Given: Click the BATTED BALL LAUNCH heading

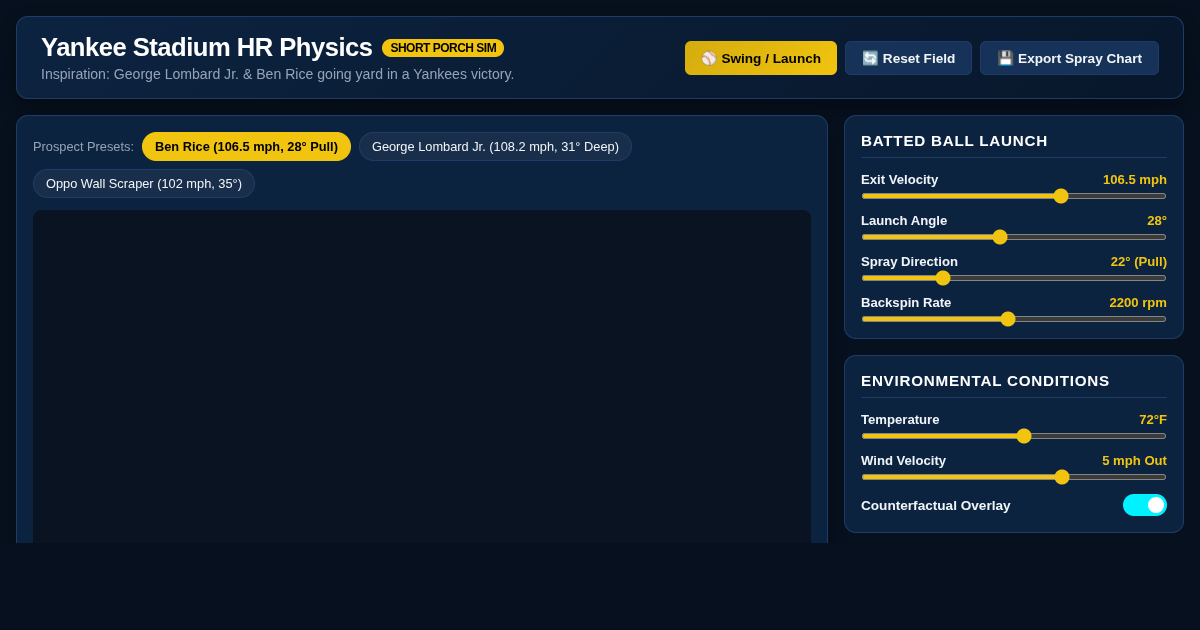Looking at the screenshot, I should pyautogui.click(x=954, y=141).
